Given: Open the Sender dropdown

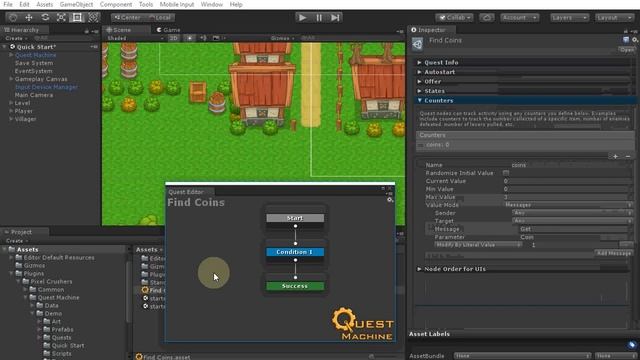Looking at the screenshot, I should tap(572, 213).
